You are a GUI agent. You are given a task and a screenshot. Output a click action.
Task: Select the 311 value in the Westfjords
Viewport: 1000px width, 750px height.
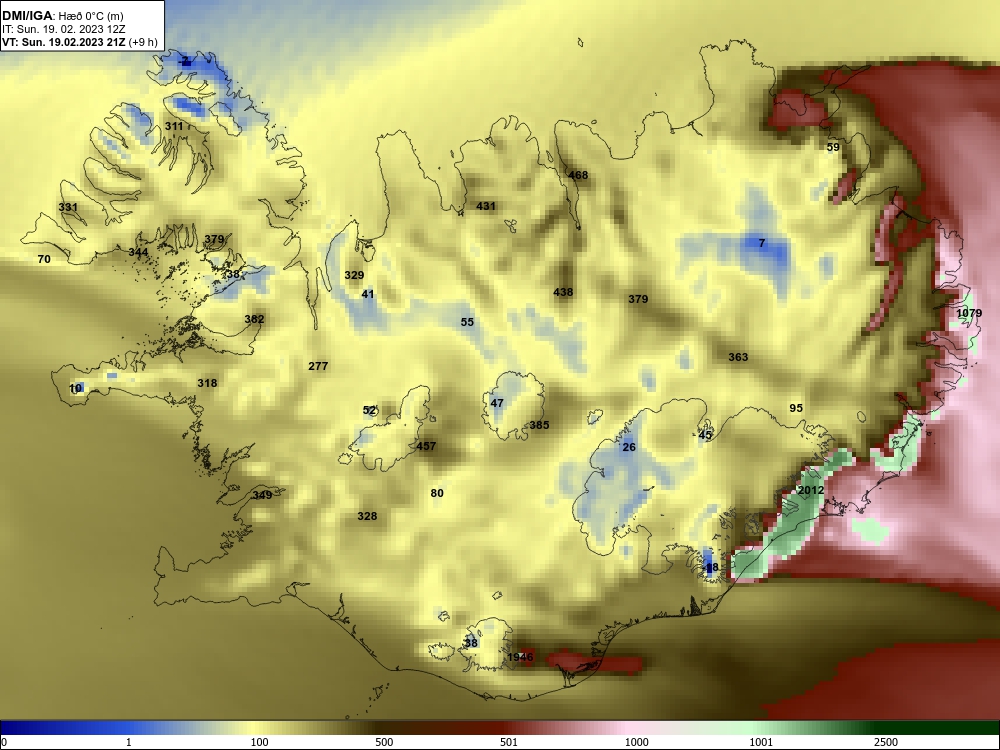[x=174, y=126]
